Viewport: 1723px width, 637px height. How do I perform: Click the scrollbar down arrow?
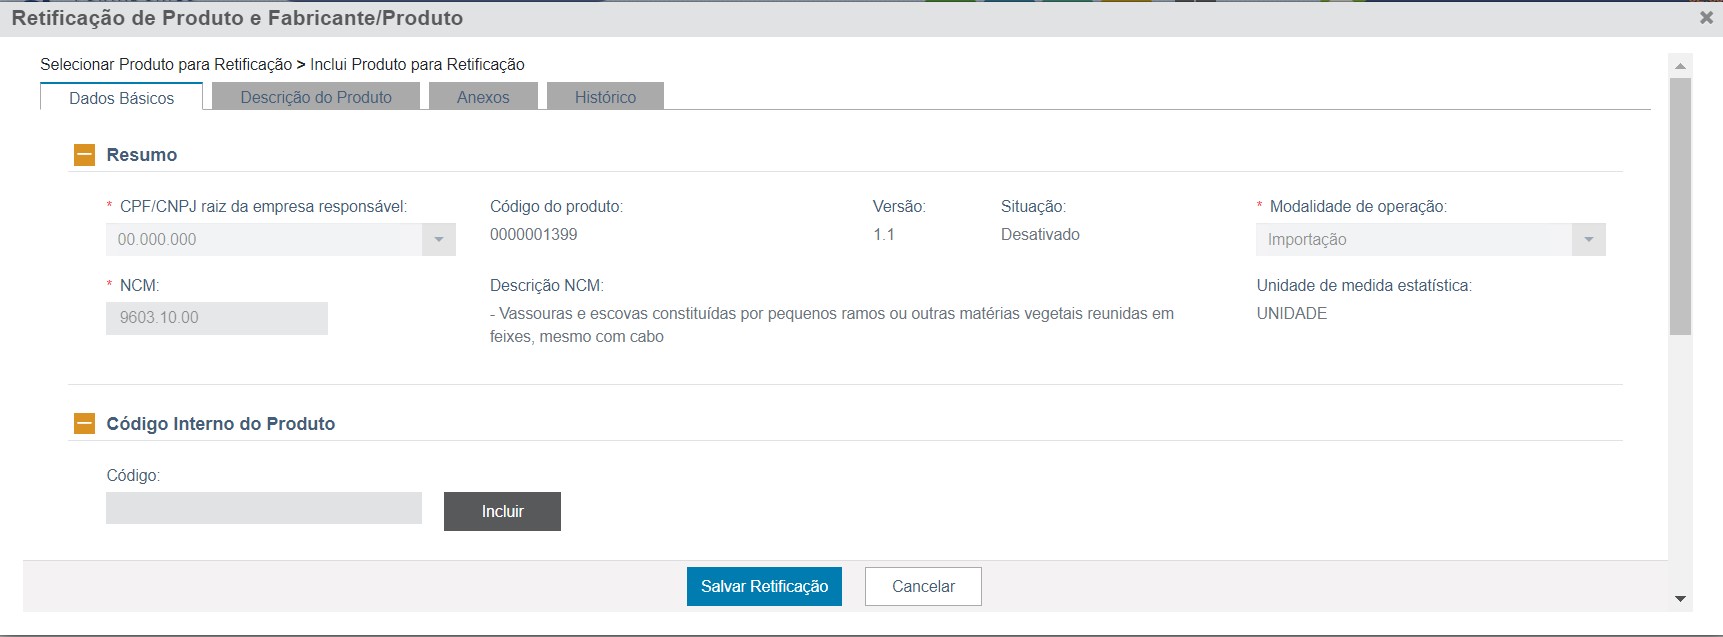[x=1680, y=599]
